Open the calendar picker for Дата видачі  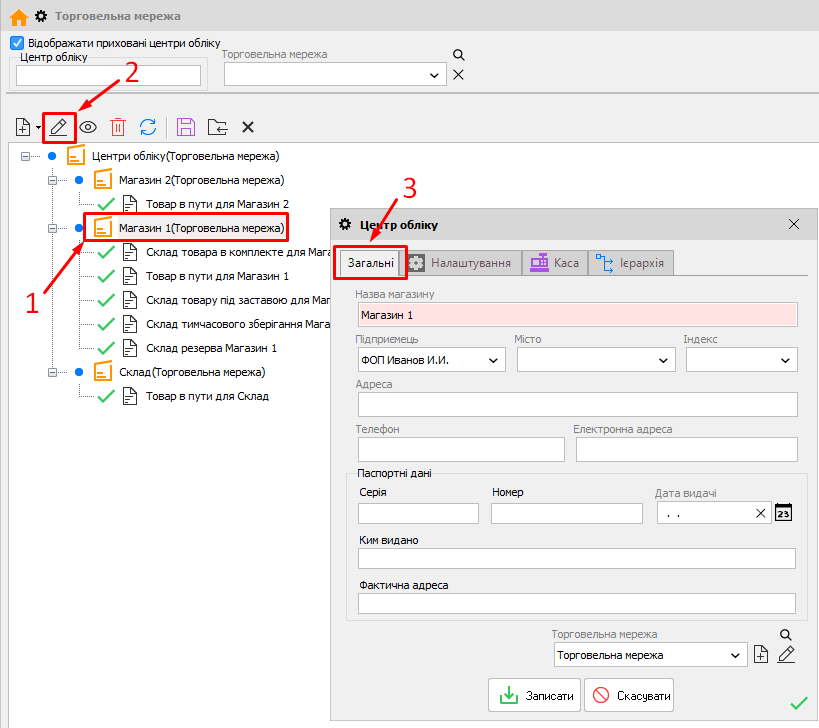click(784, 513)
